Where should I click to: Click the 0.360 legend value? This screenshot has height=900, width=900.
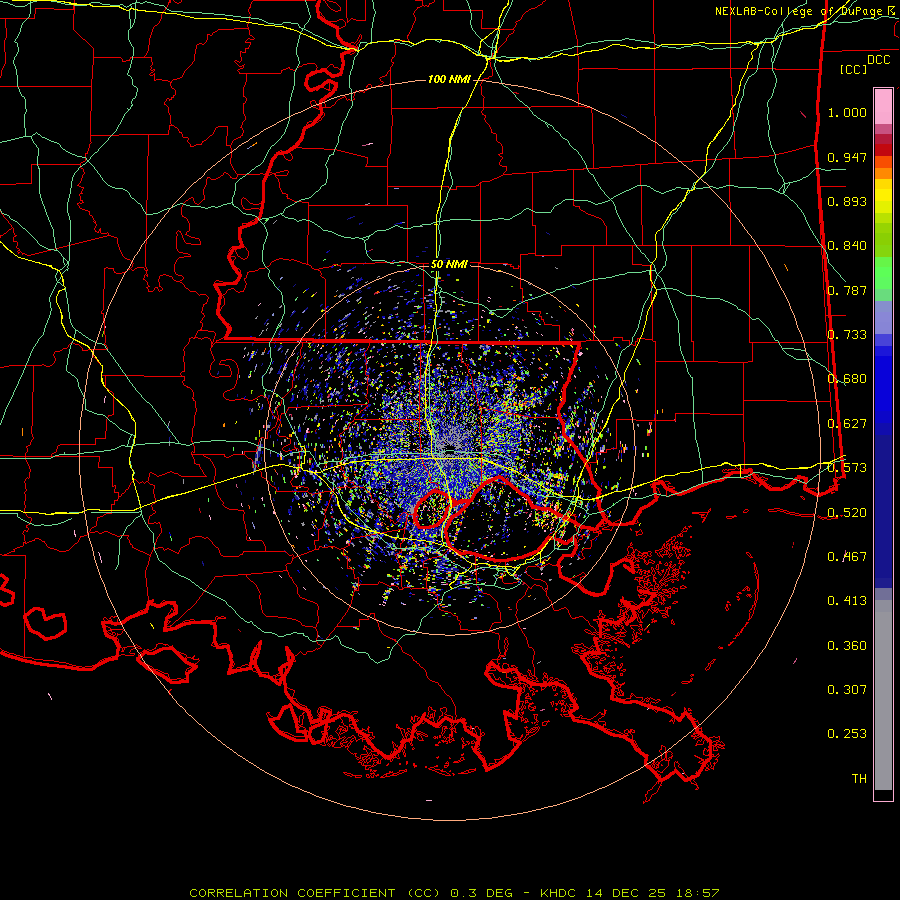click(x=847, y=646)
